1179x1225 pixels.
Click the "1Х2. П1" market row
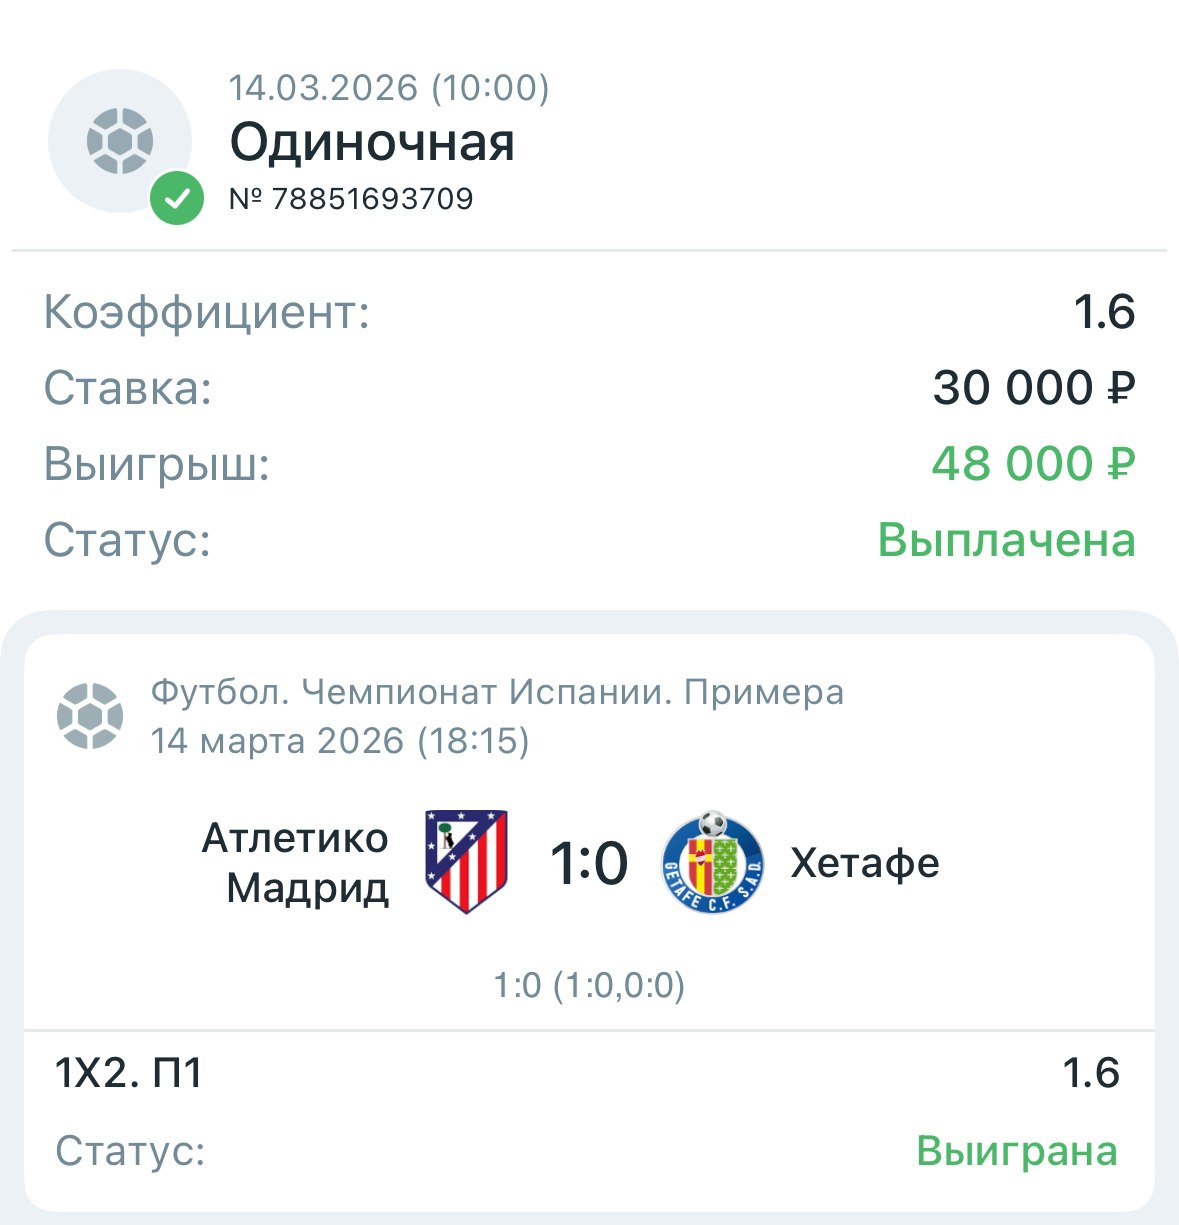click(129, 1073)
